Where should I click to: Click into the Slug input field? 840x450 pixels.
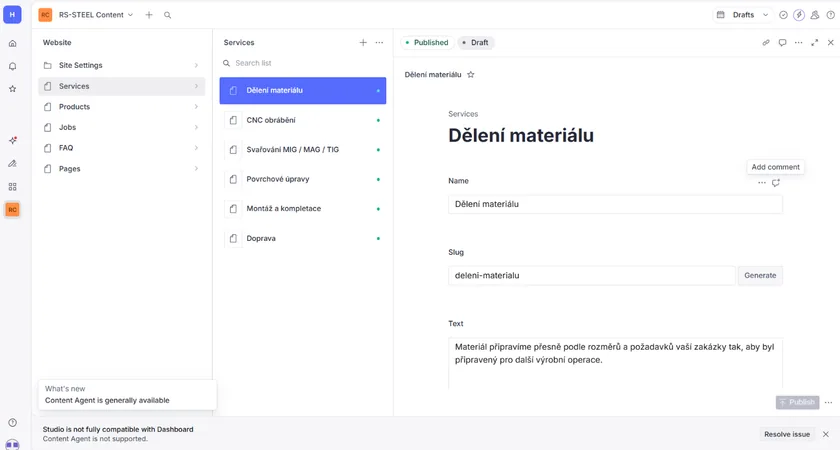(592, 275)
